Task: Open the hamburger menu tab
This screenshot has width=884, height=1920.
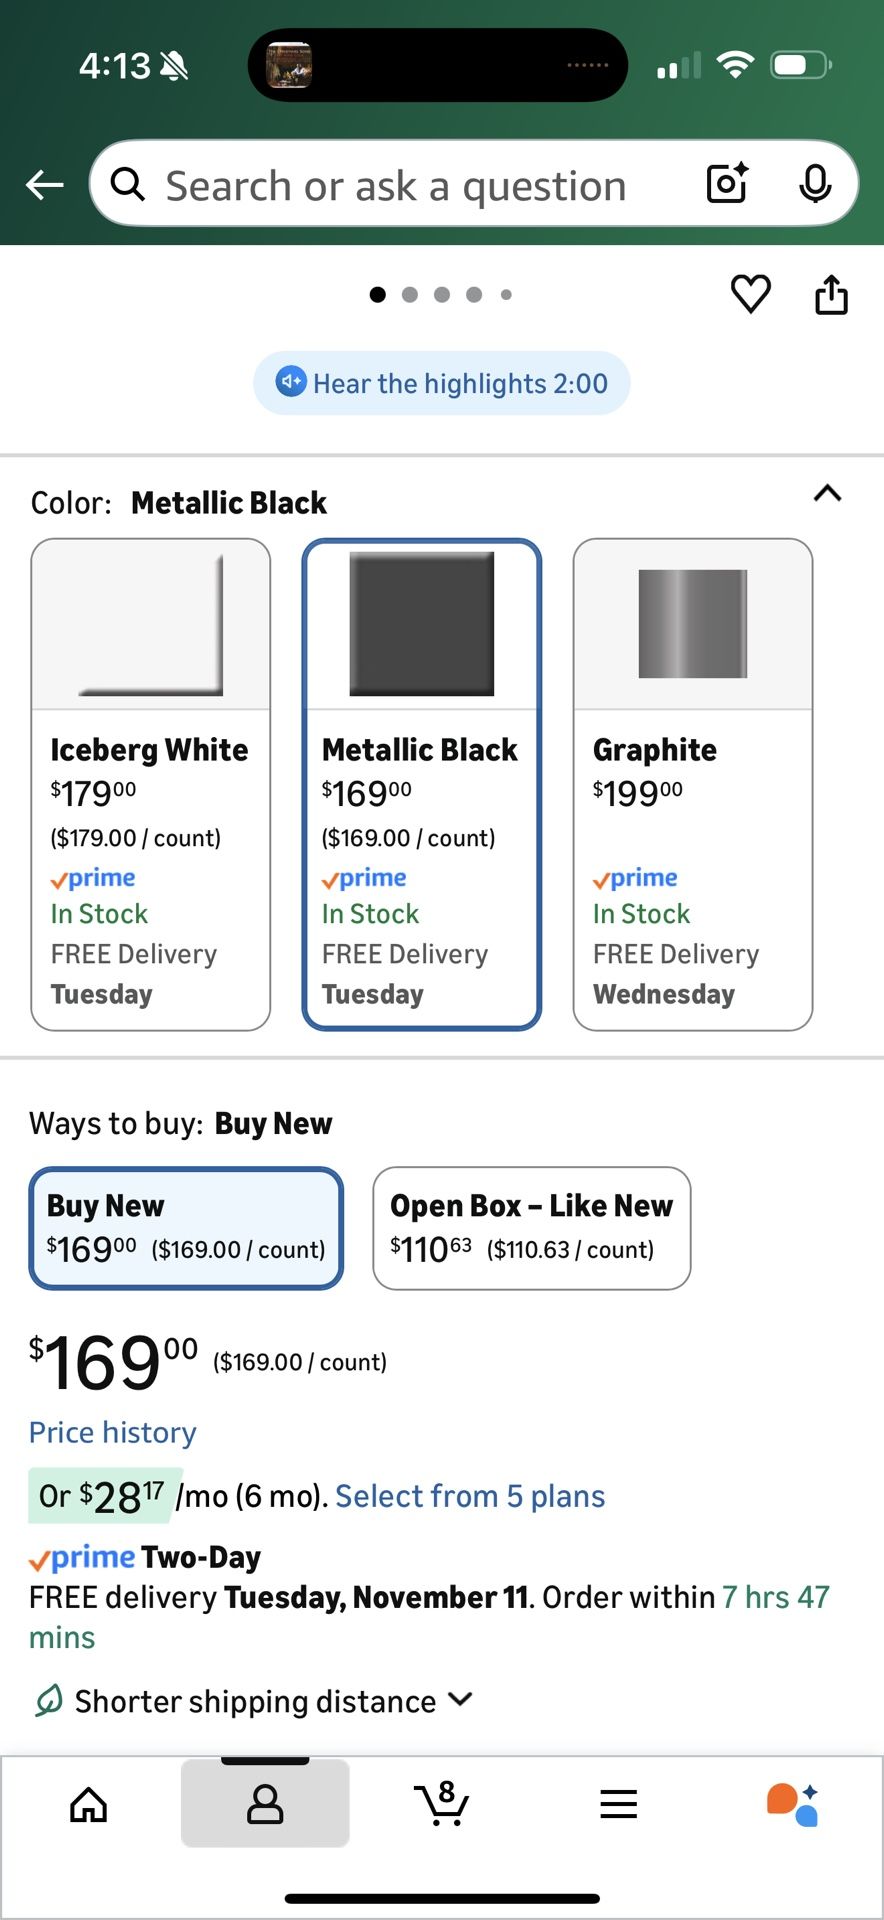Action: click(x=618, y=1804)
